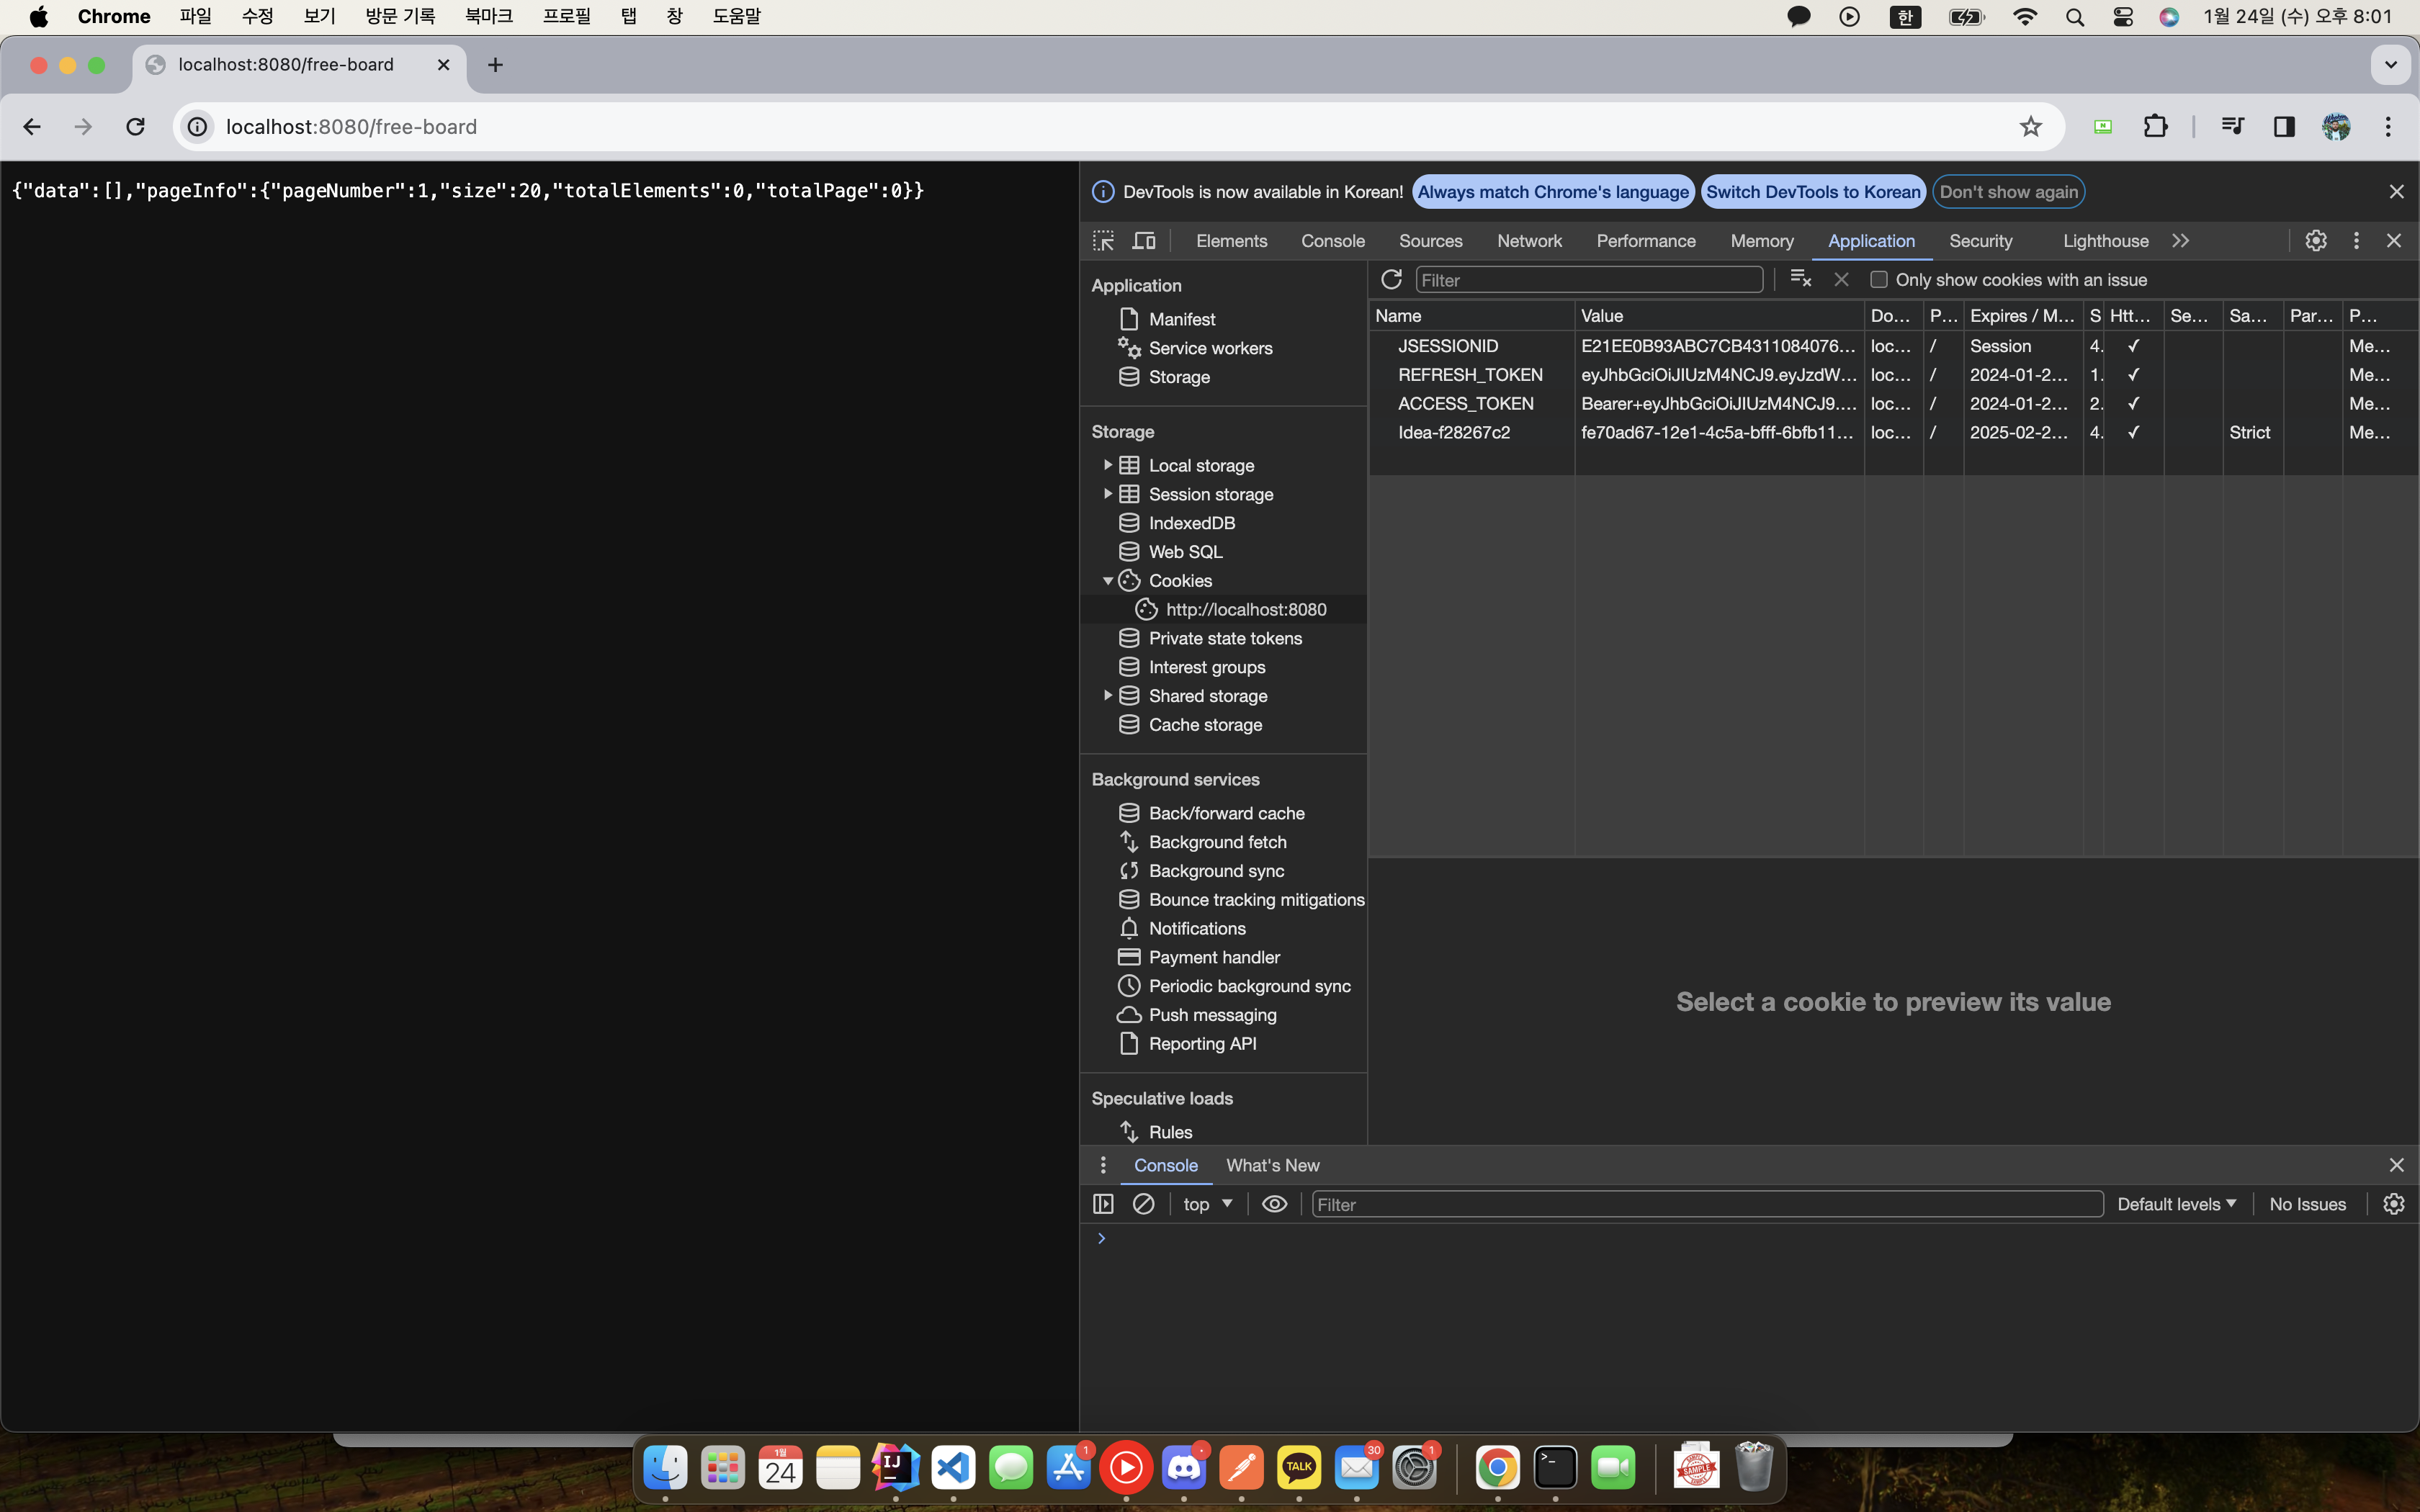Open the What's New drawer tab
Screen dimensions: 2420x1512
[x=1272, y=1165]
